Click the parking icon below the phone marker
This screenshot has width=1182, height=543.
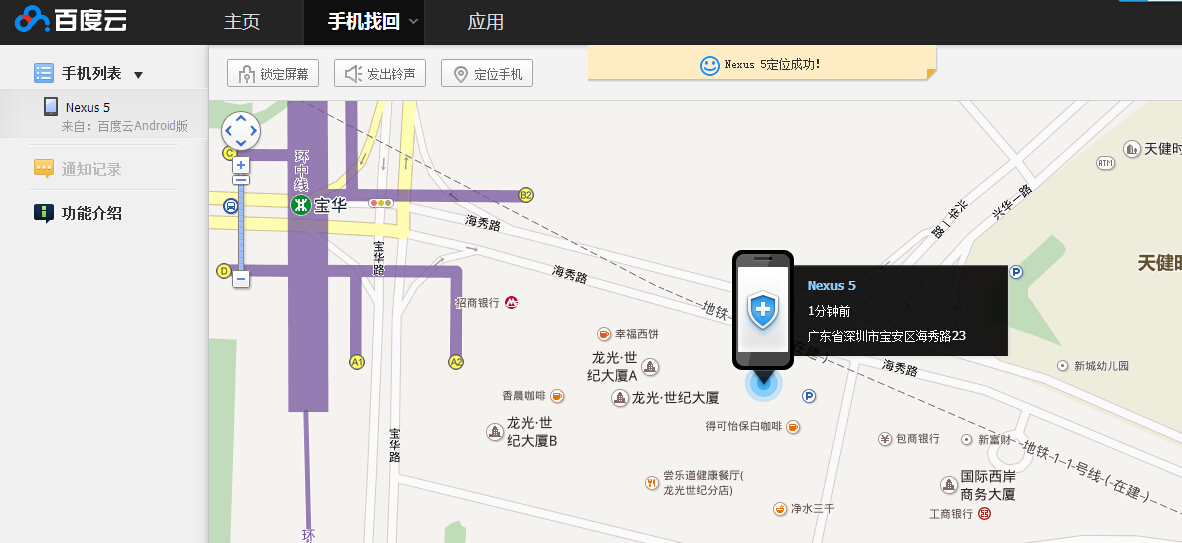coord(810,395)
